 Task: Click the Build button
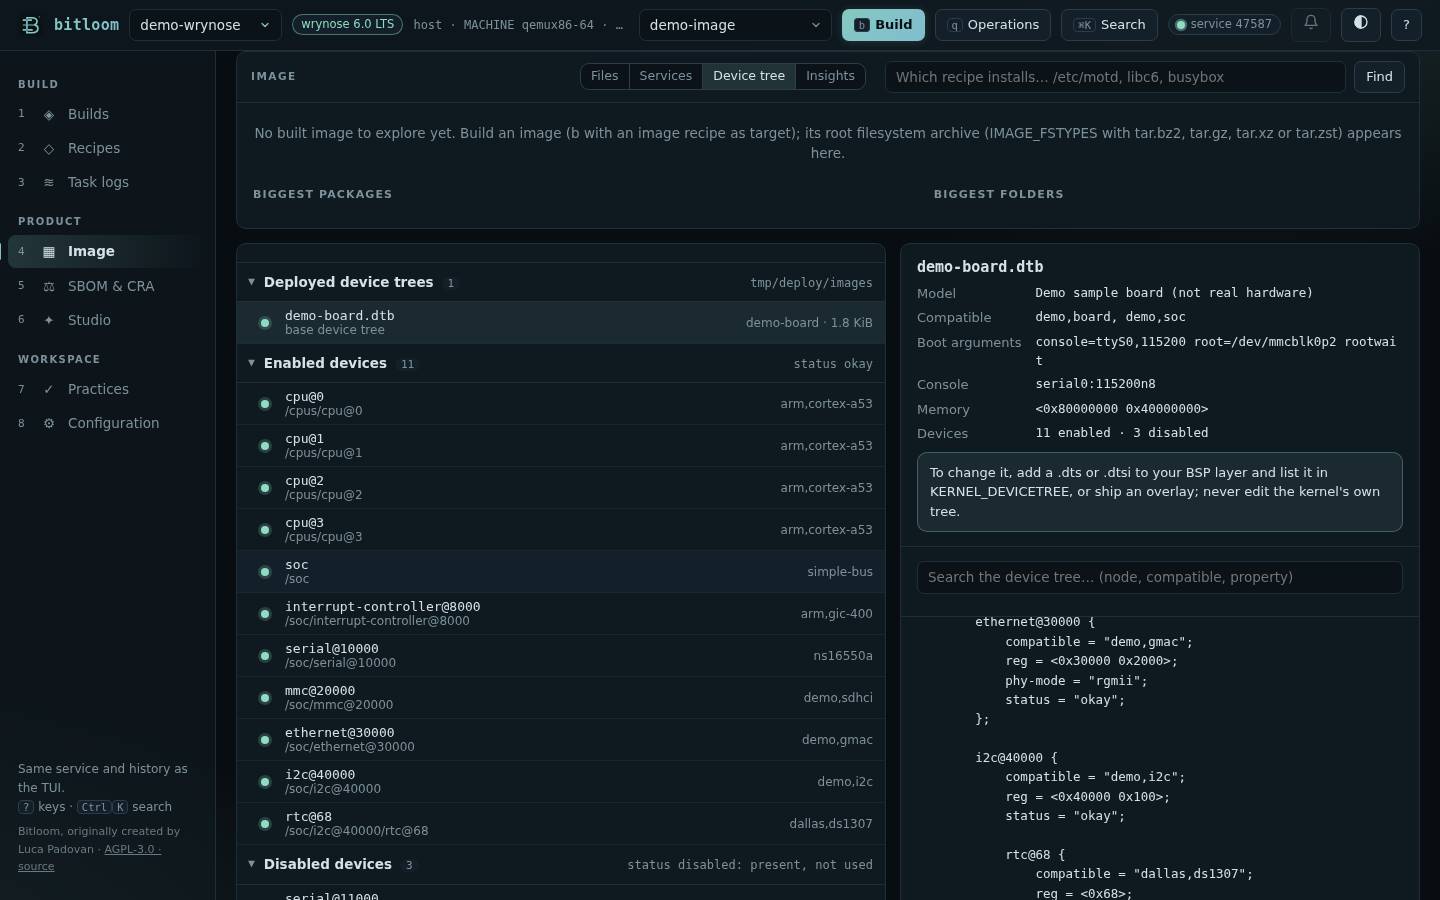[x=883, y=25]
